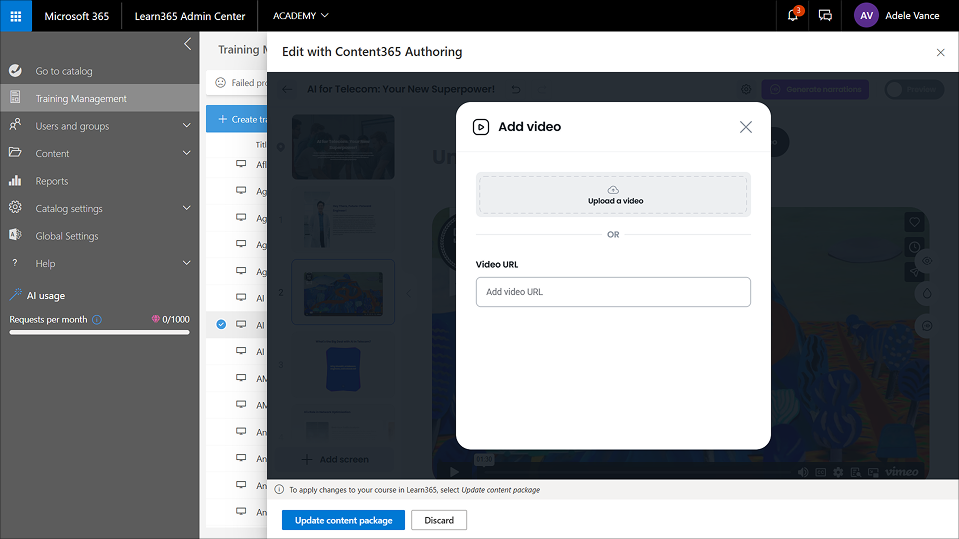Close the Content365 Authoring panel
Viewport: 959px width, 539px height.
(x=940, y=52)
